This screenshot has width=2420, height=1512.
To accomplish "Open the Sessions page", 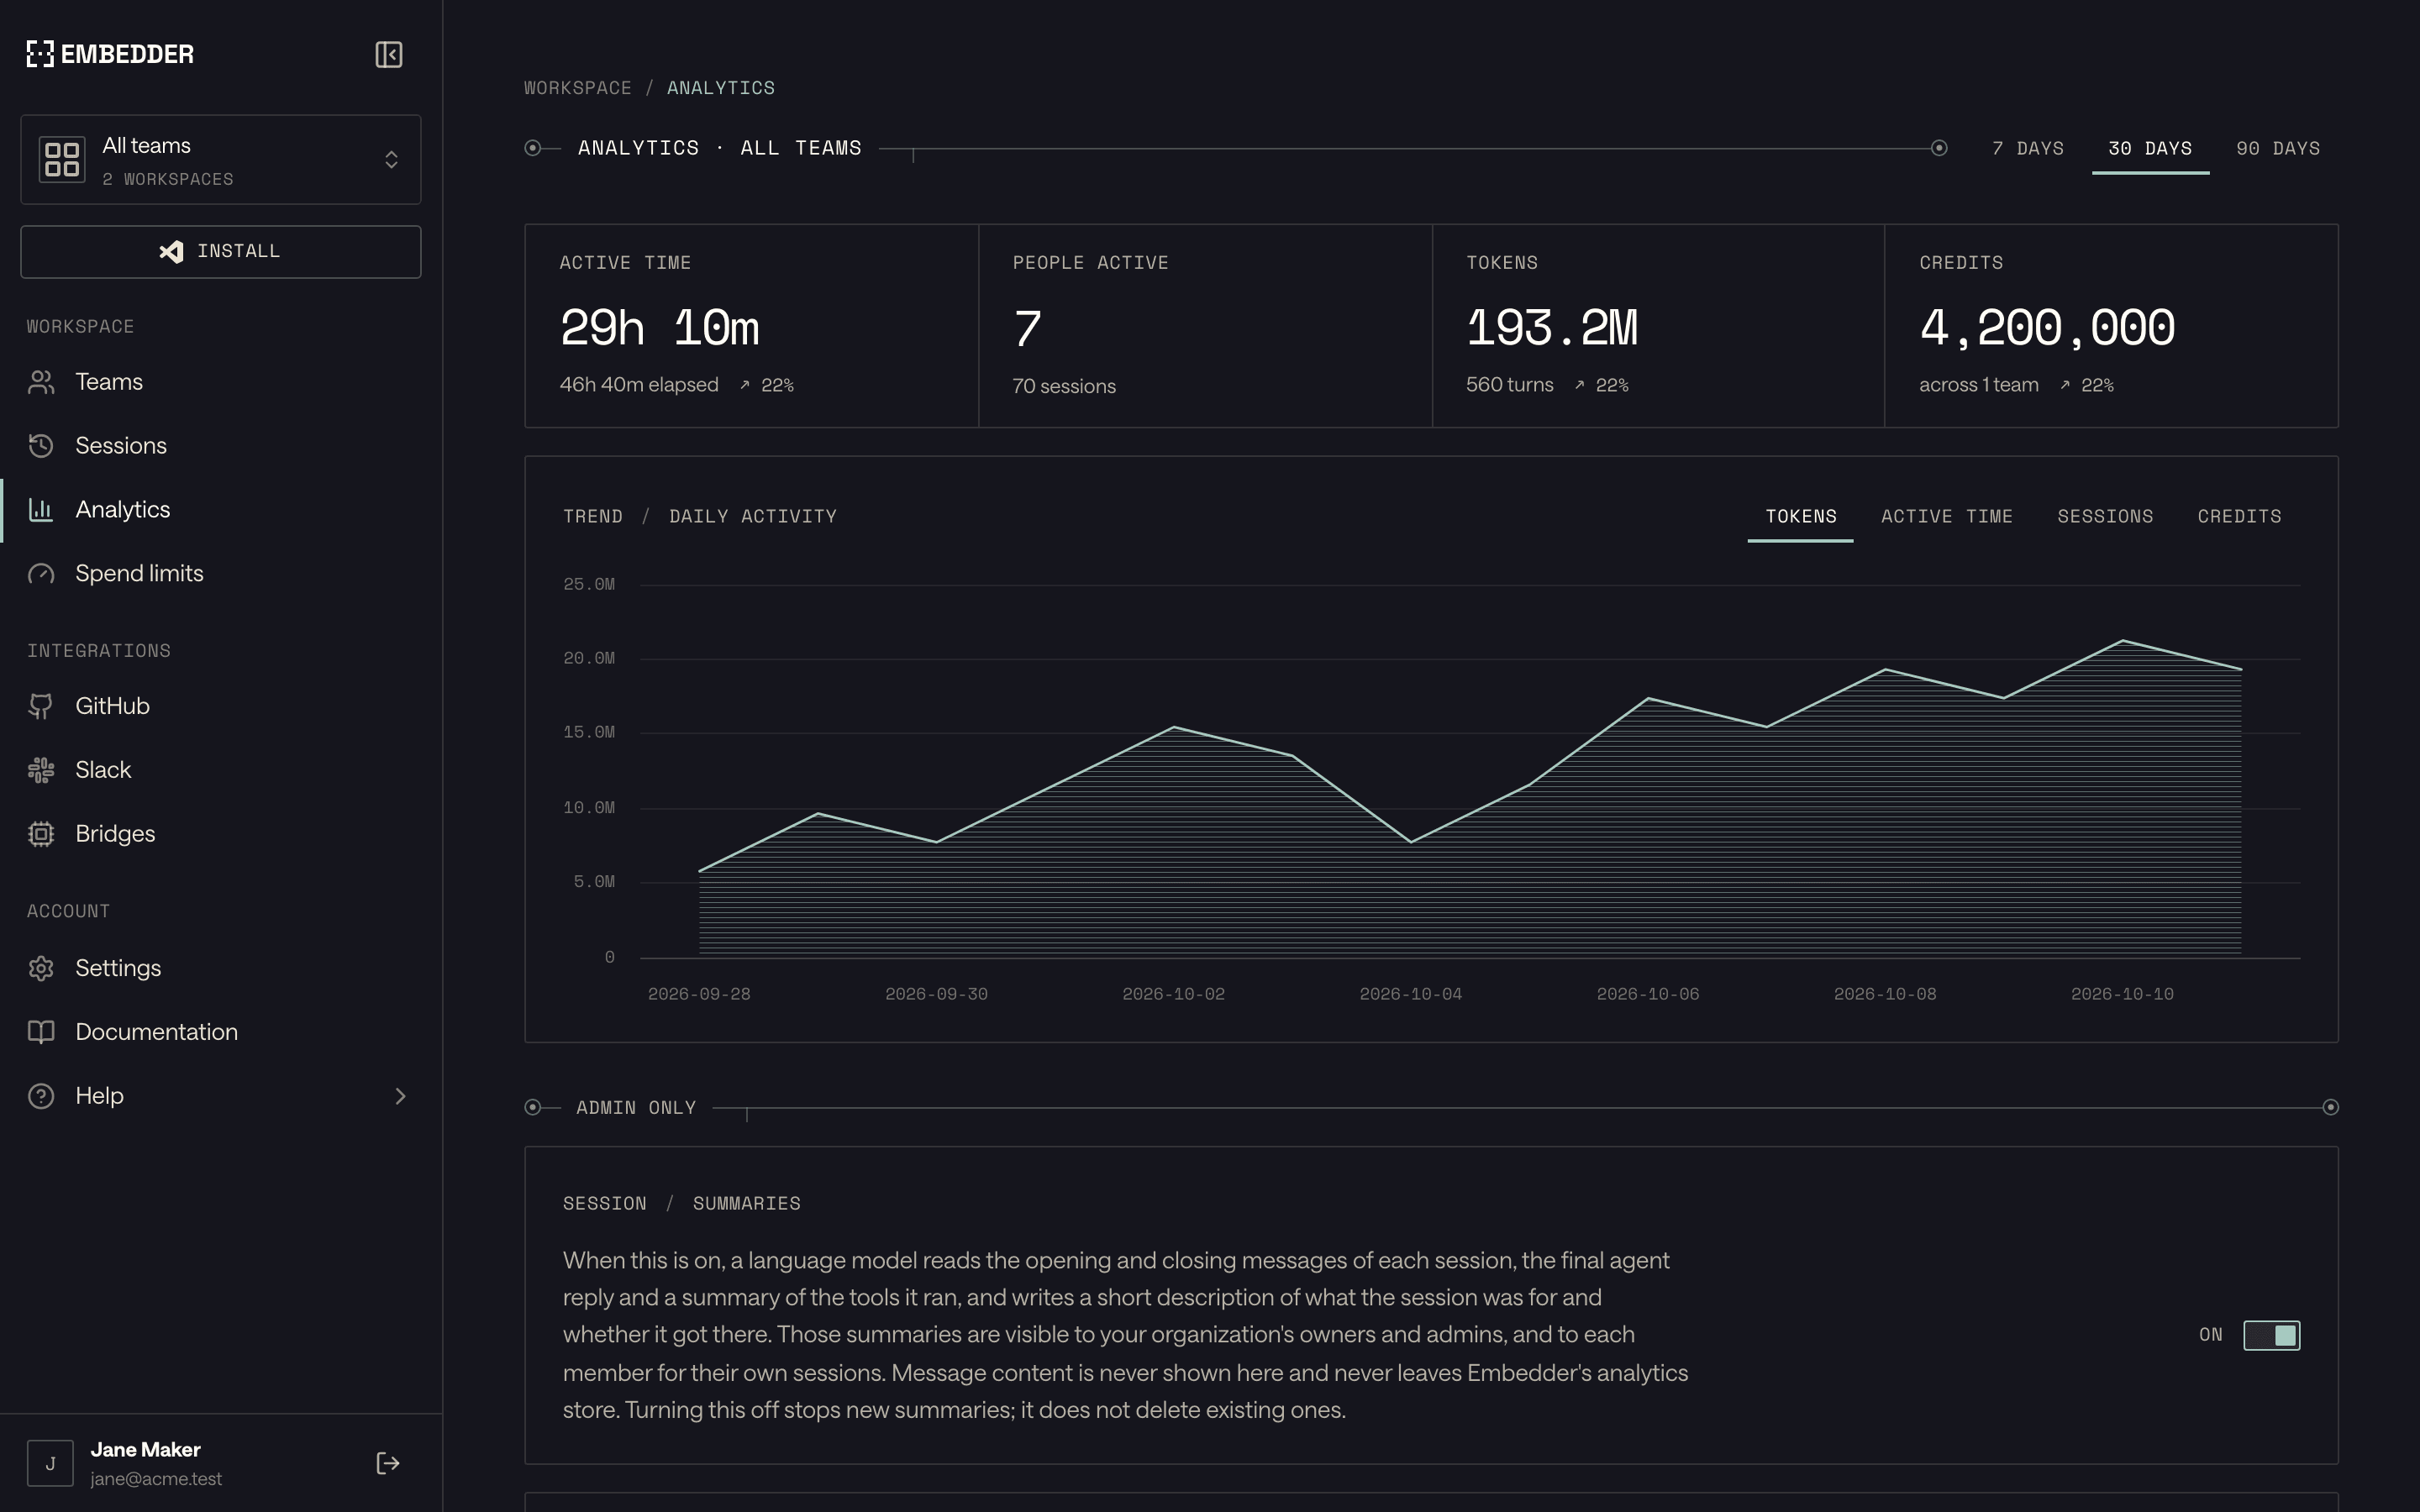I will click(221, 446).
